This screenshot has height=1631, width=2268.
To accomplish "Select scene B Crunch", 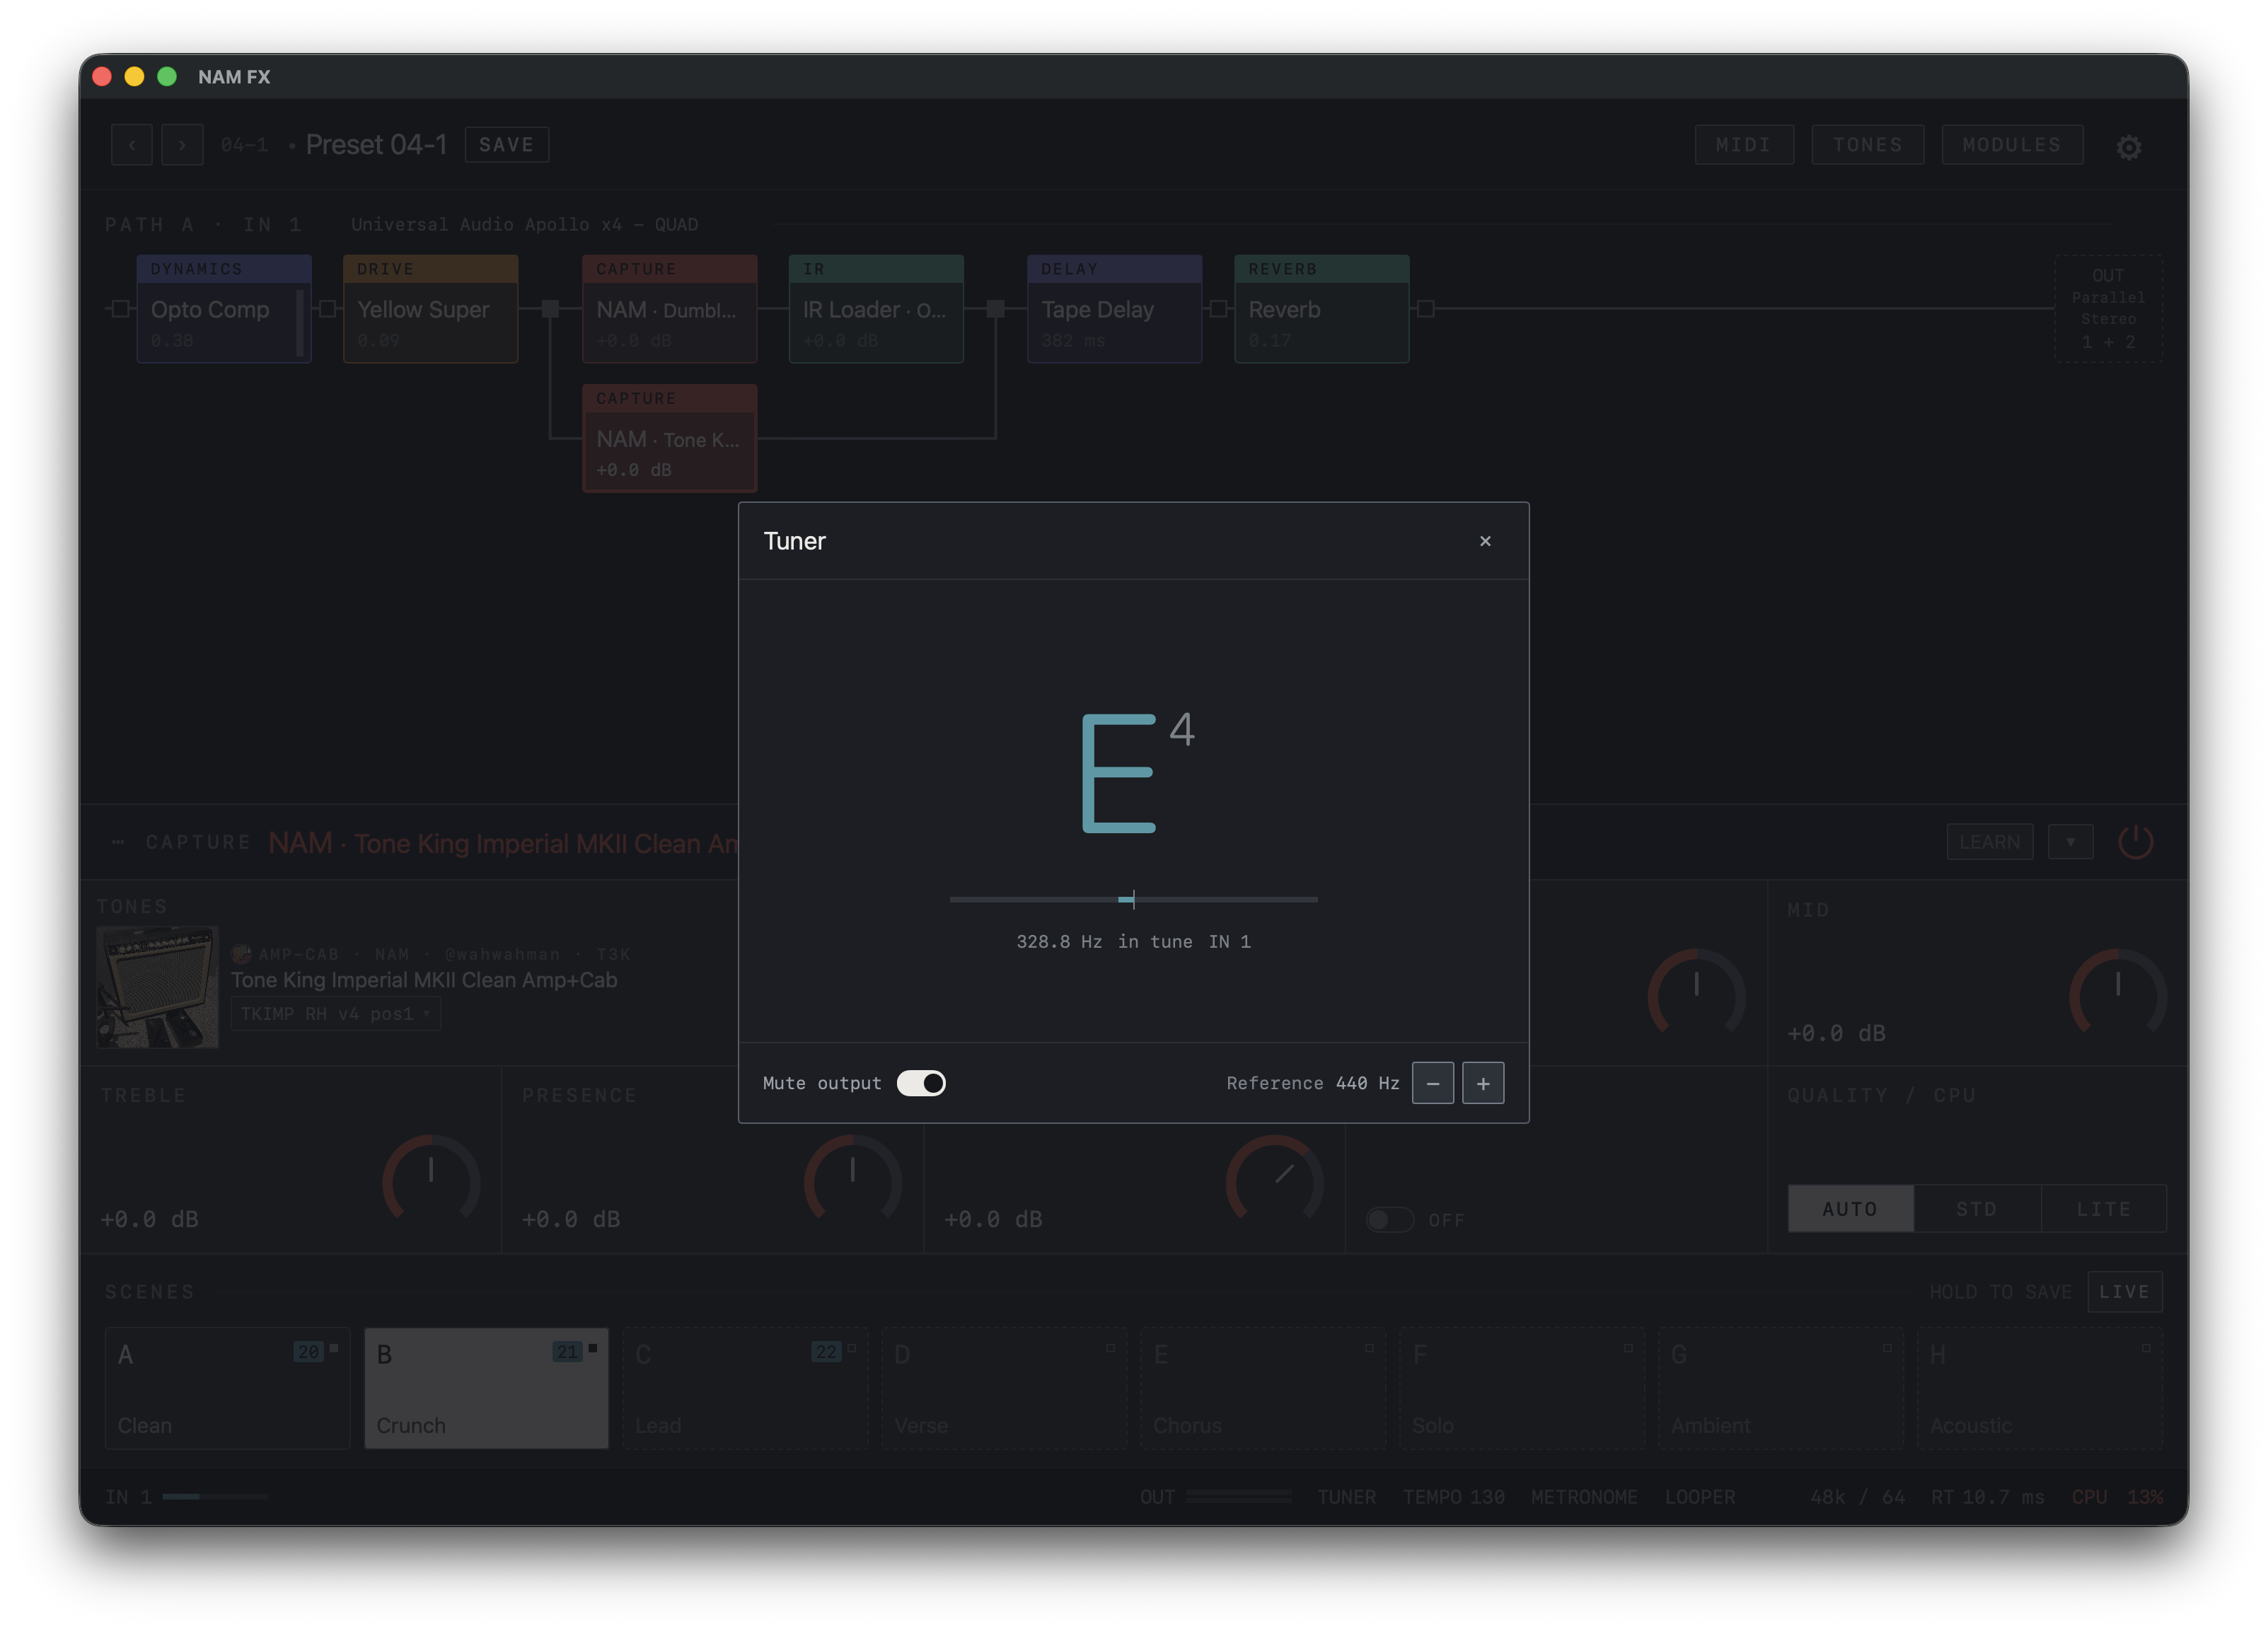I will (x=486, y=1388).
